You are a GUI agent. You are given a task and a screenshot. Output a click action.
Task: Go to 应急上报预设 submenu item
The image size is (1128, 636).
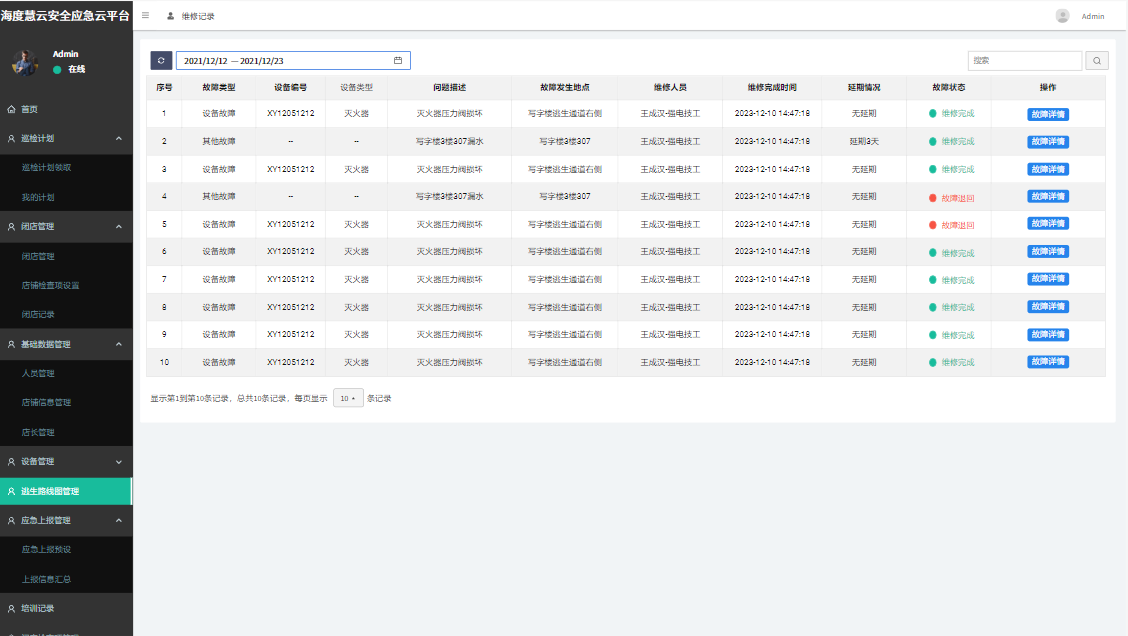(46, 549)
